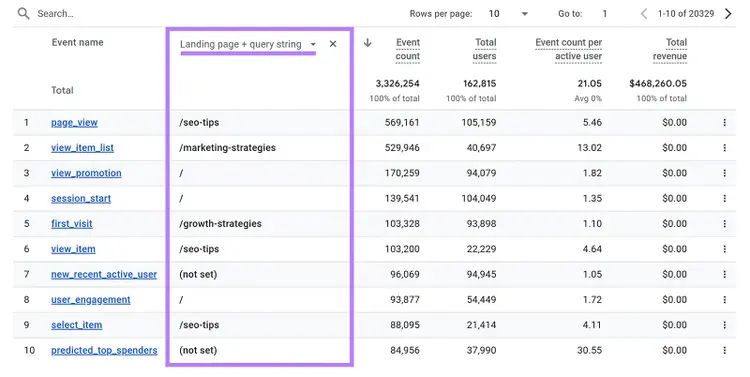The image size is (750, 377).
Task: Open the predicted_top_spenders event link
Action: click(x=104, y=350)
